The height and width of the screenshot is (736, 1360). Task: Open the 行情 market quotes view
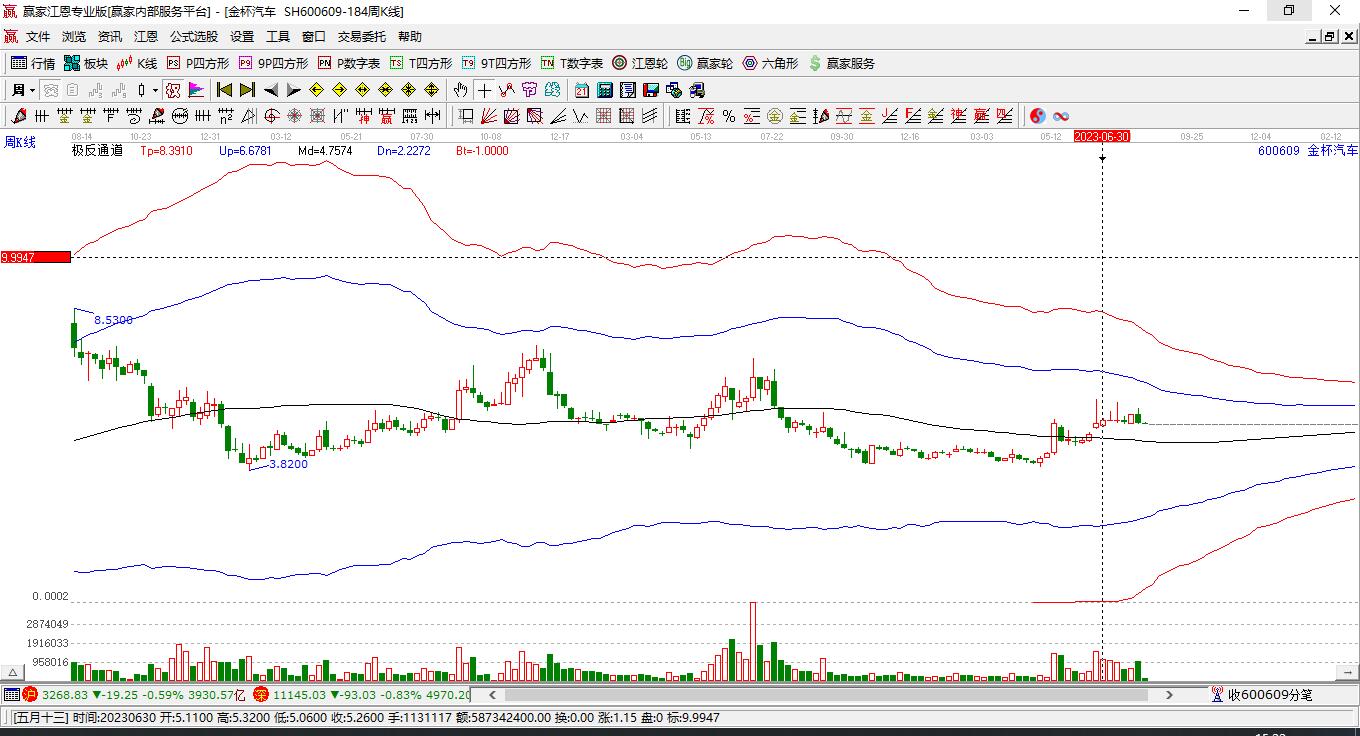coord(32,63)
